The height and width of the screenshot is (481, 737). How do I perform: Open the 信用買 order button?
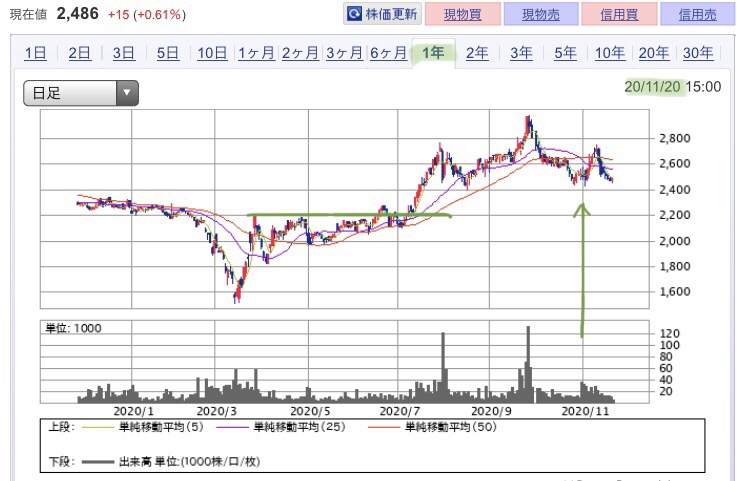(x=619, y=15)
